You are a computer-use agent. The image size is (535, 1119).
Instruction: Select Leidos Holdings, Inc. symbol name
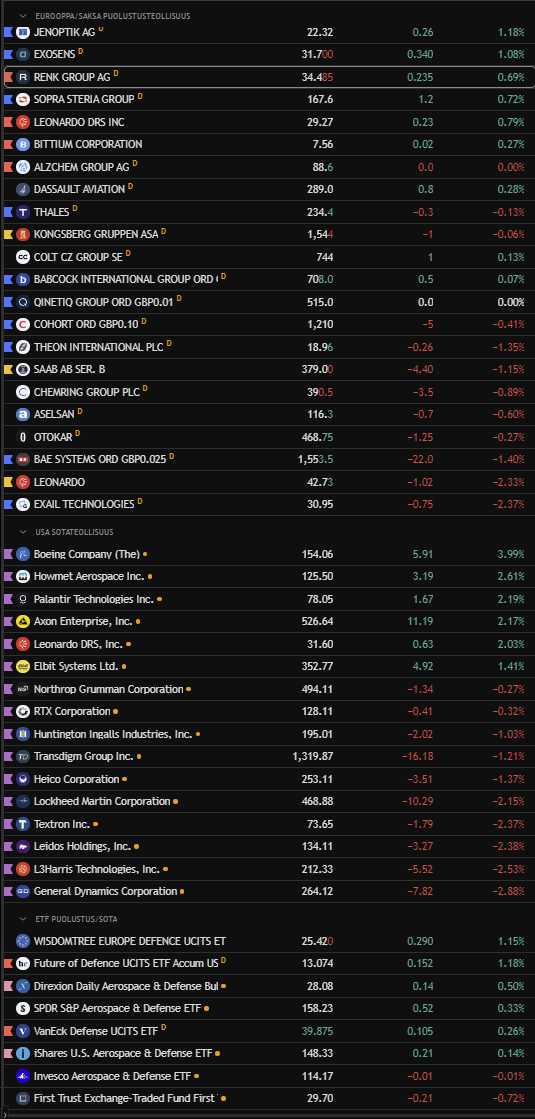pos(82,846)
